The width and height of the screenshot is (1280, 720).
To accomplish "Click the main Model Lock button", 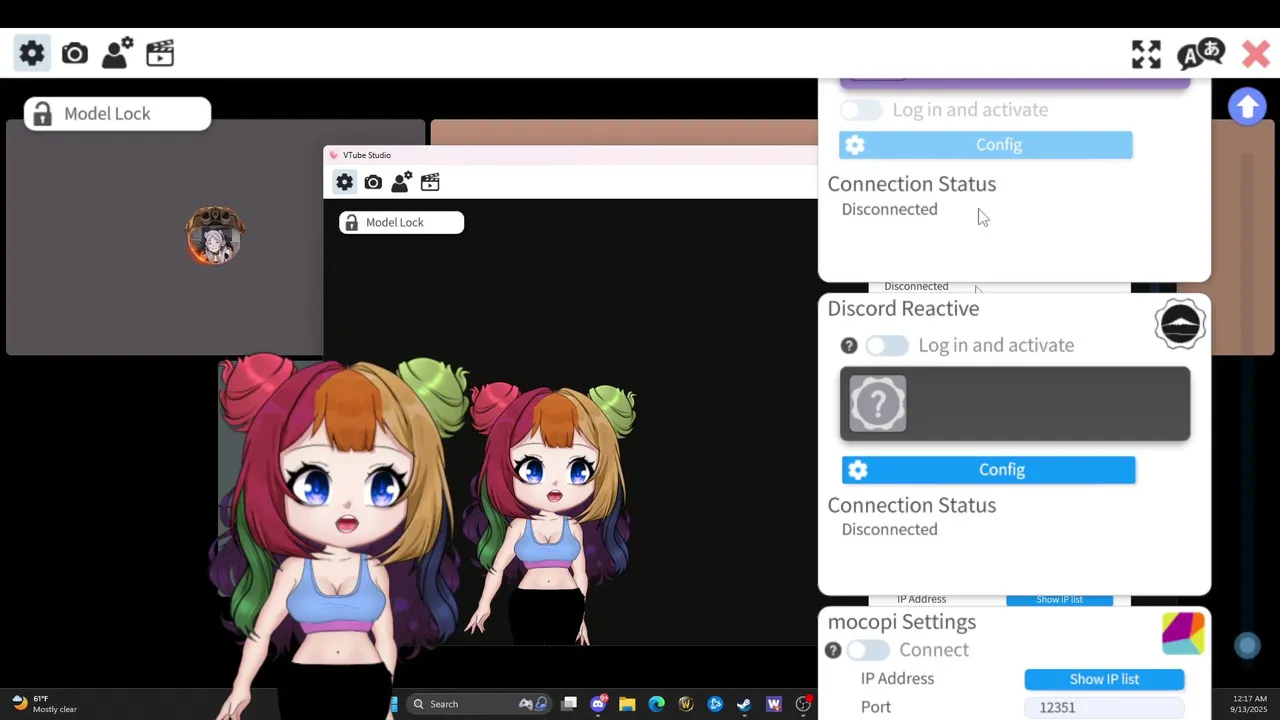I will [118, 114].
